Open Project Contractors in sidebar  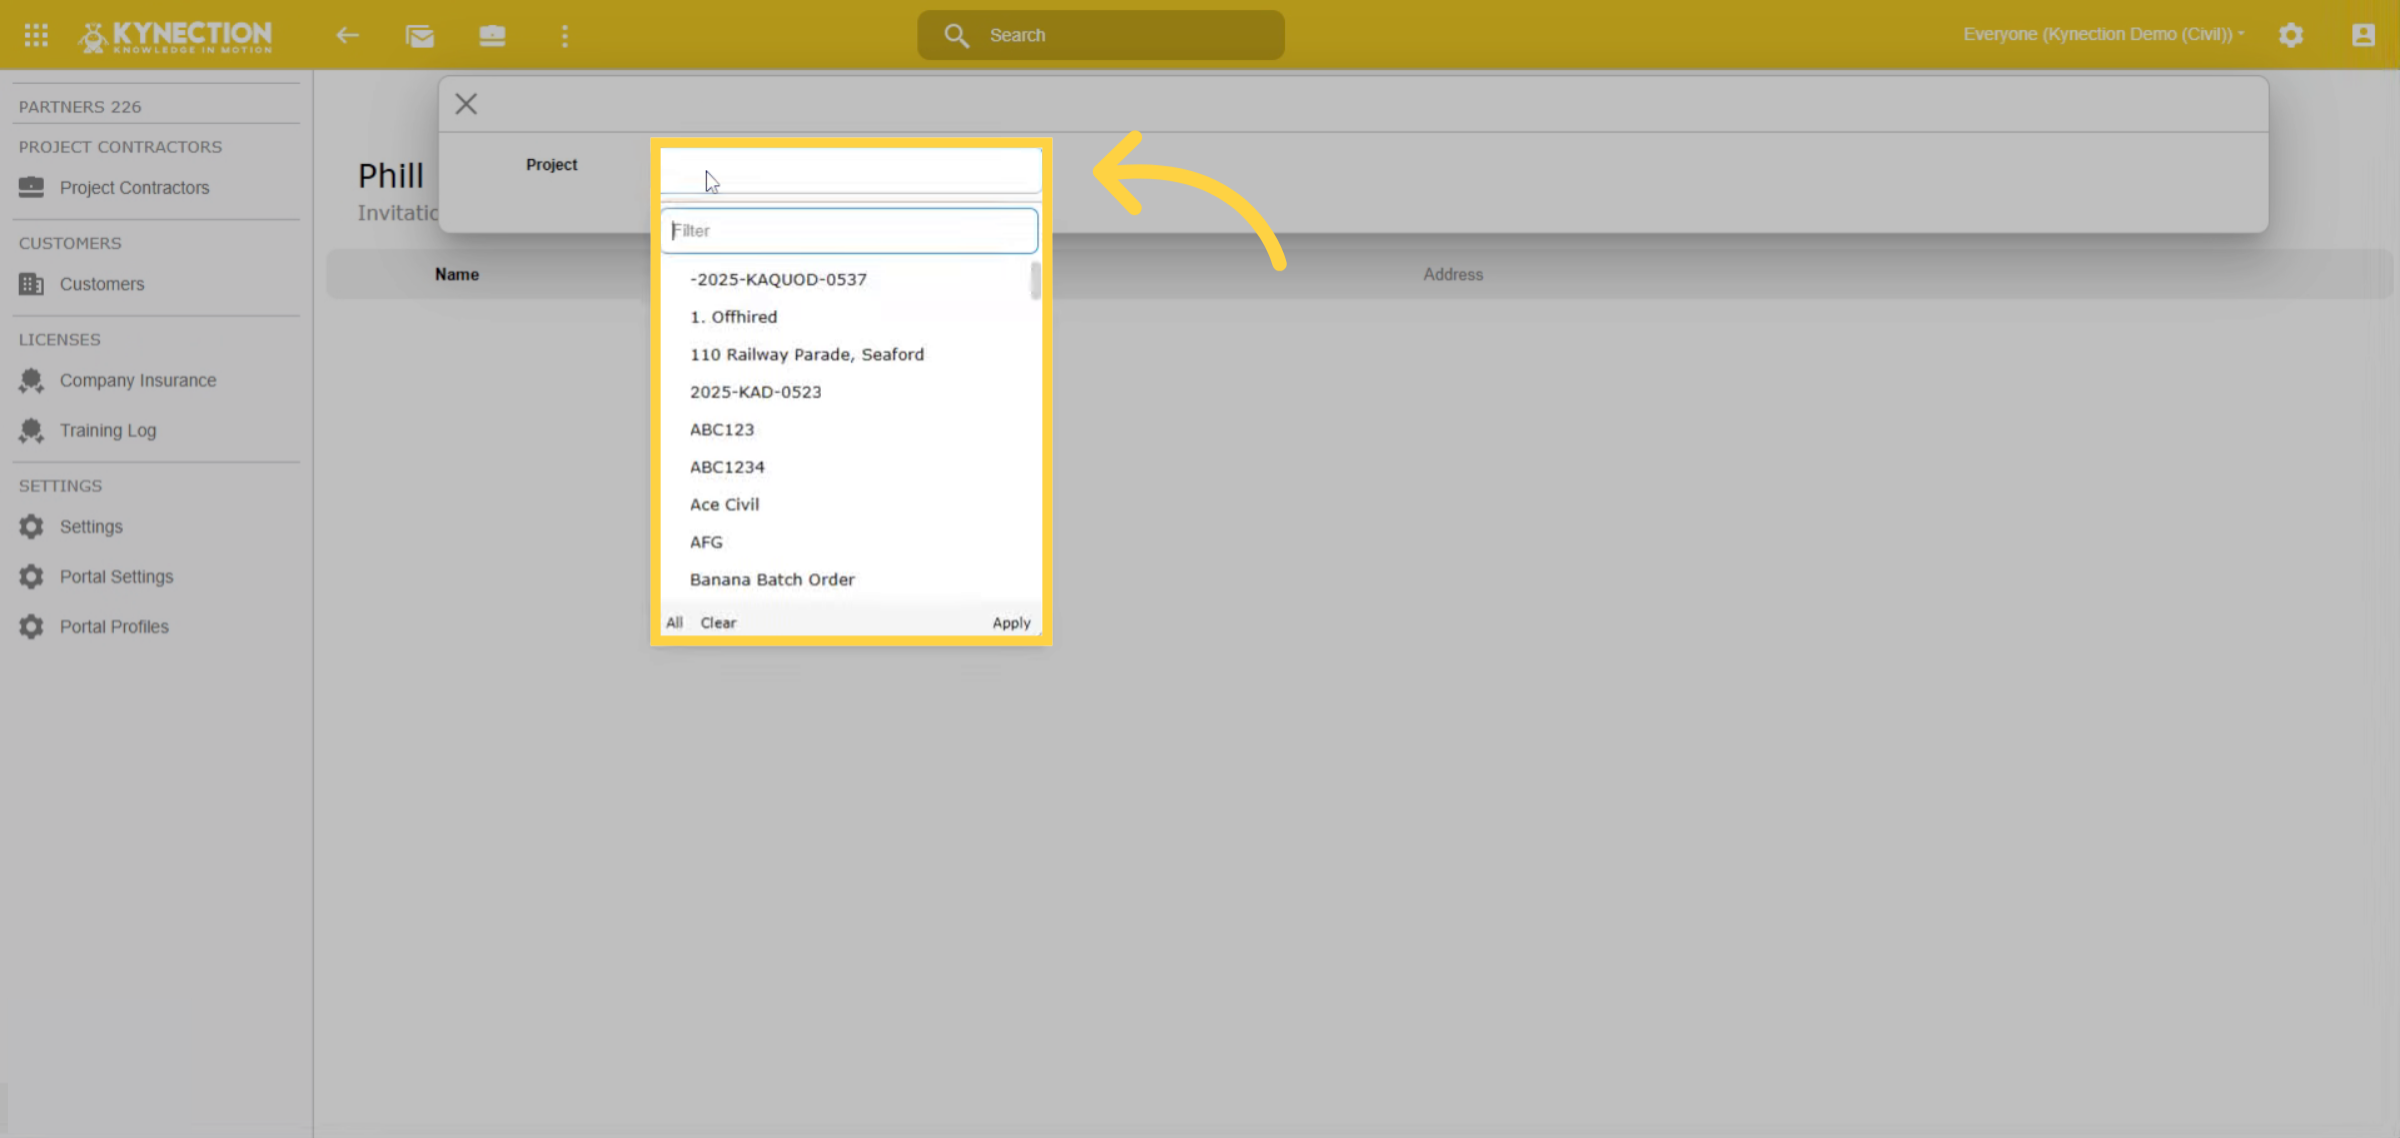(x=134, y=187)
